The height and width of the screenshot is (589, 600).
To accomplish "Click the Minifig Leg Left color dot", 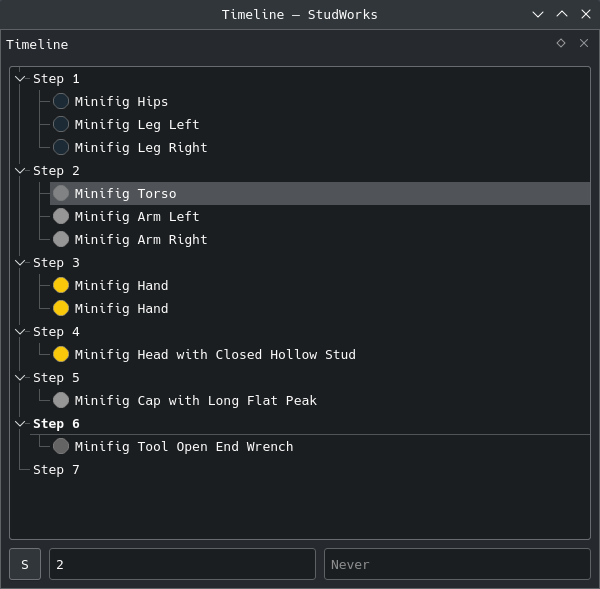I will [x=61, y=124].
